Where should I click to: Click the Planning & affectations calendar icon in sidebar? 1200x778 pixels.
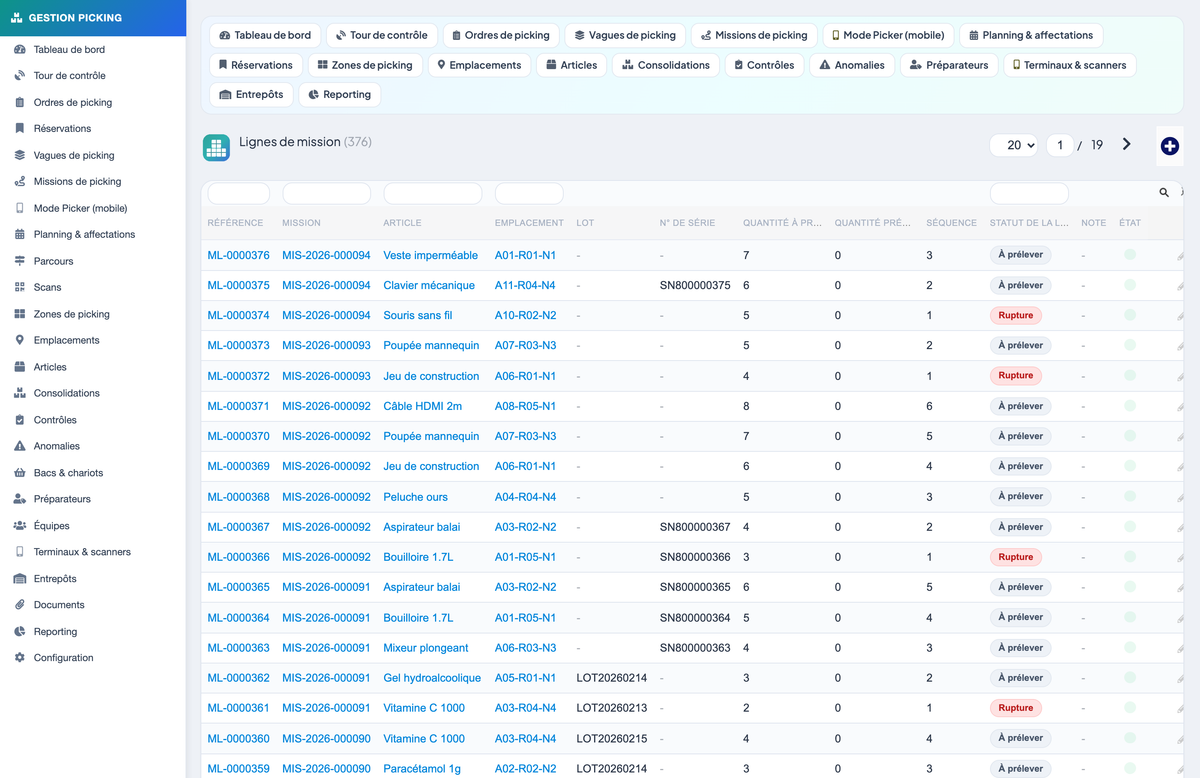(x=20, y=234)
